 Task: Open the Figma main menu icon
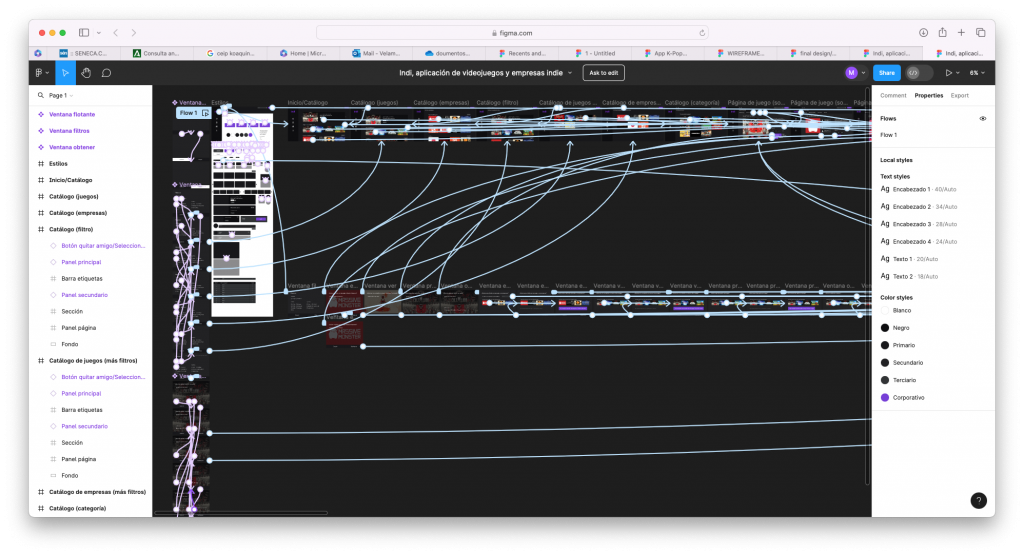[x=40, y=73]
